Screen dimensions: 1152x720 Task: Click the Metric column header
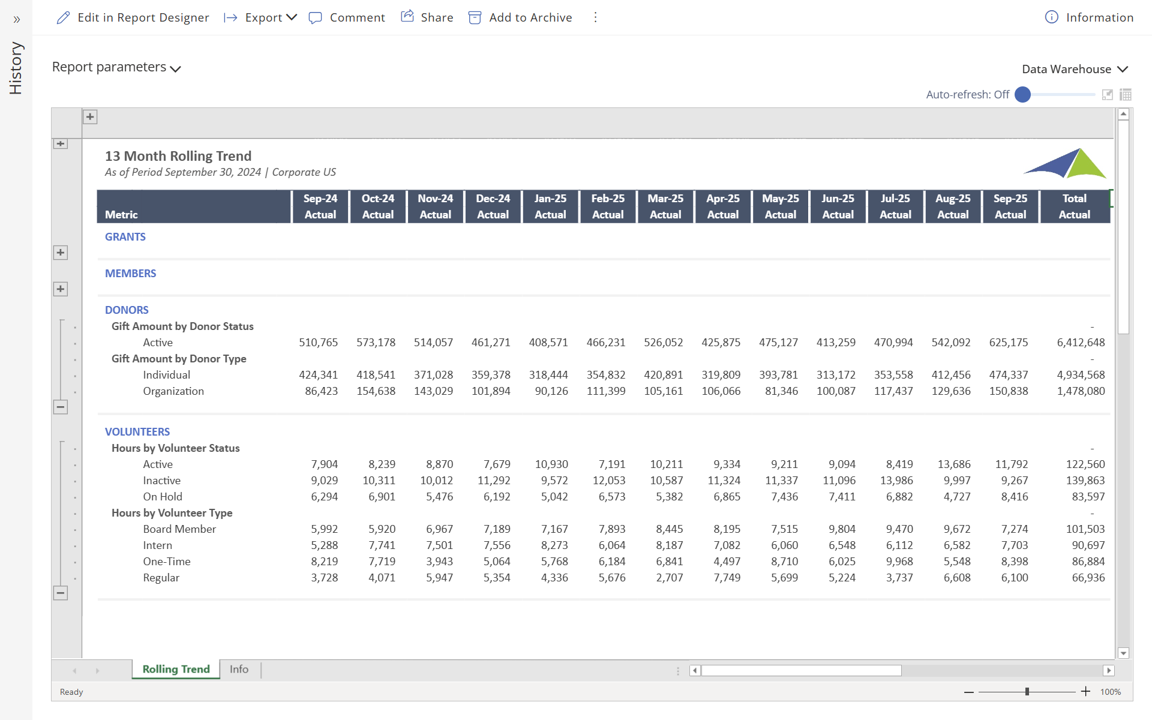(194, 206)
